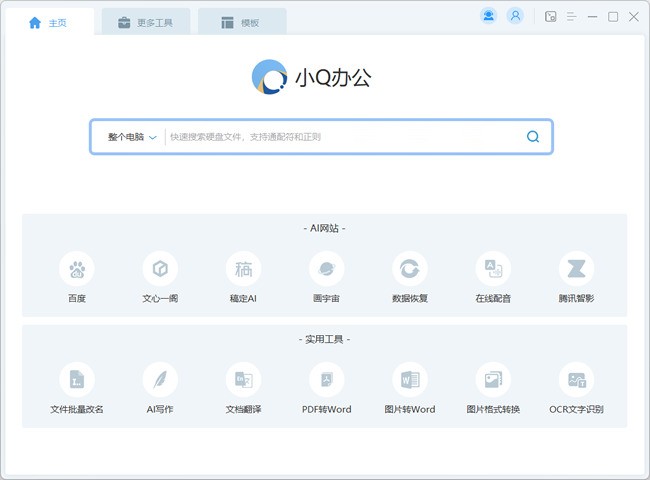The height and width of the screenshot is (480, 650).
Task: Switch to the 模板 tab
Action: (x=241, y=22)
